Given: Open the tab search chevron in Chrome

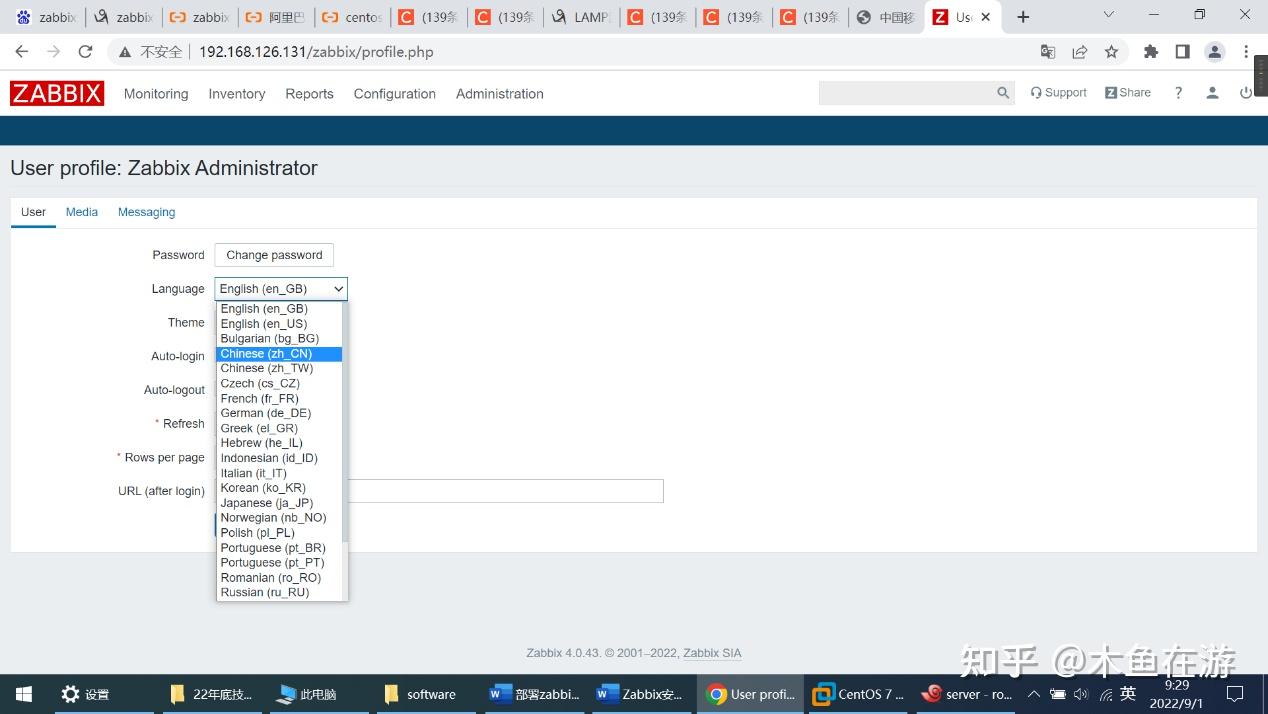Looking at the screenshot, I should [1108, 15].
